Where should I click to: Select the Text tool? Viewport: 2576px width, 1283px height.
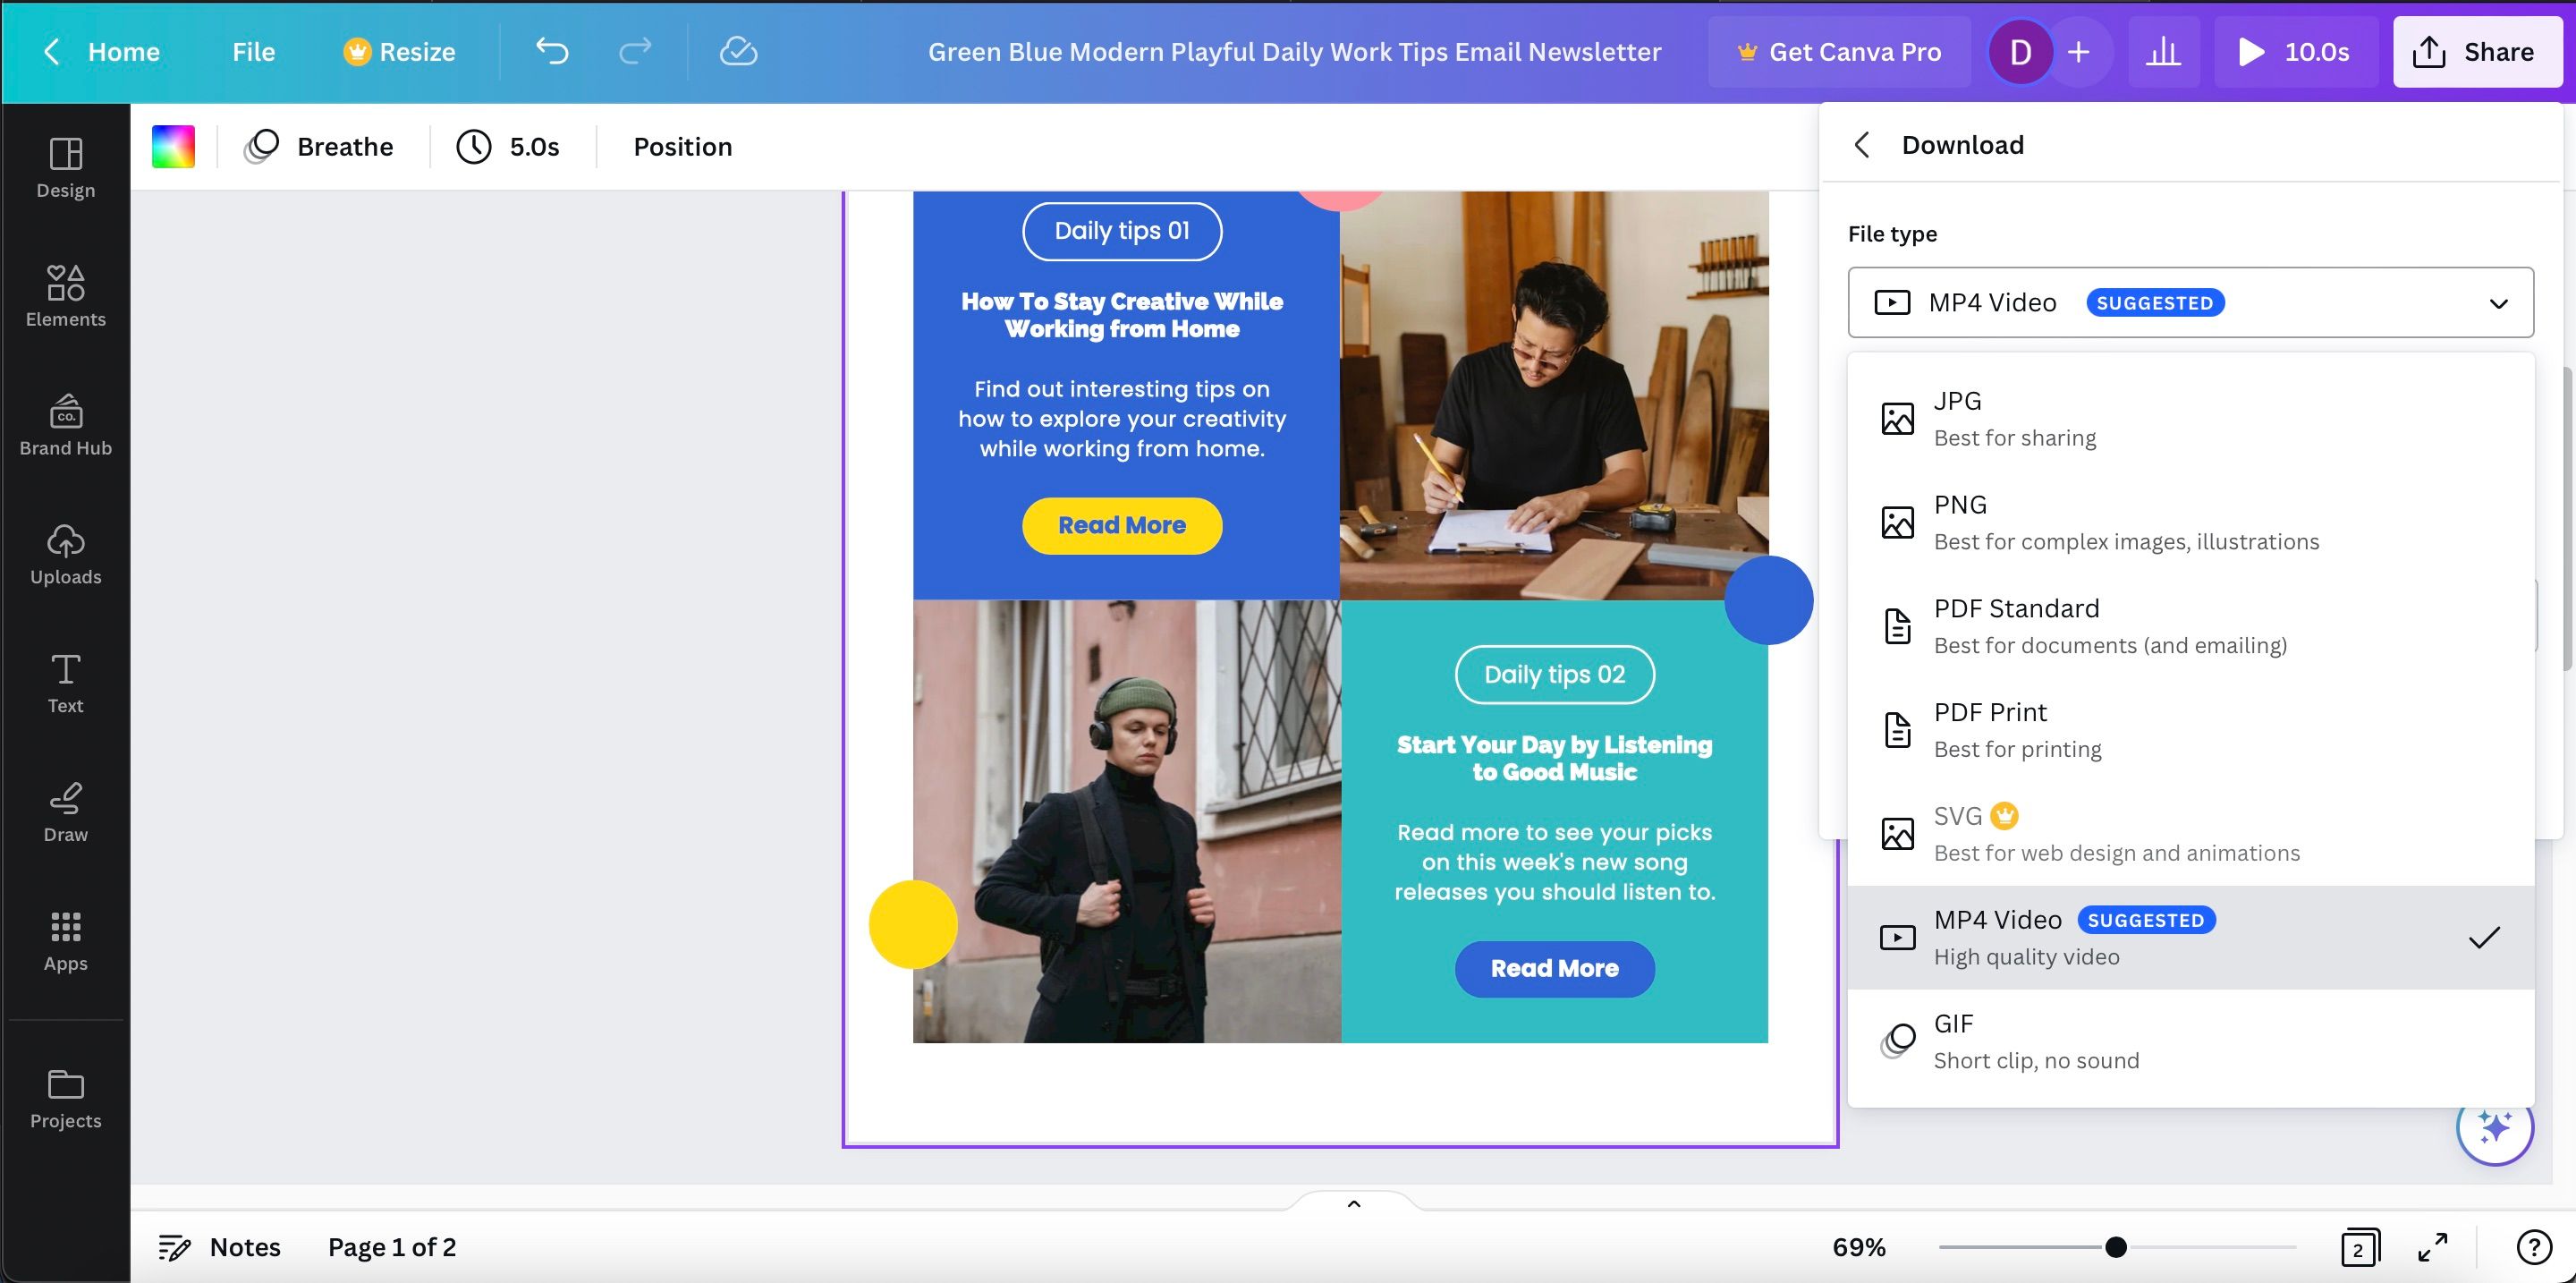pyautogui.click(x=65, y=685)
